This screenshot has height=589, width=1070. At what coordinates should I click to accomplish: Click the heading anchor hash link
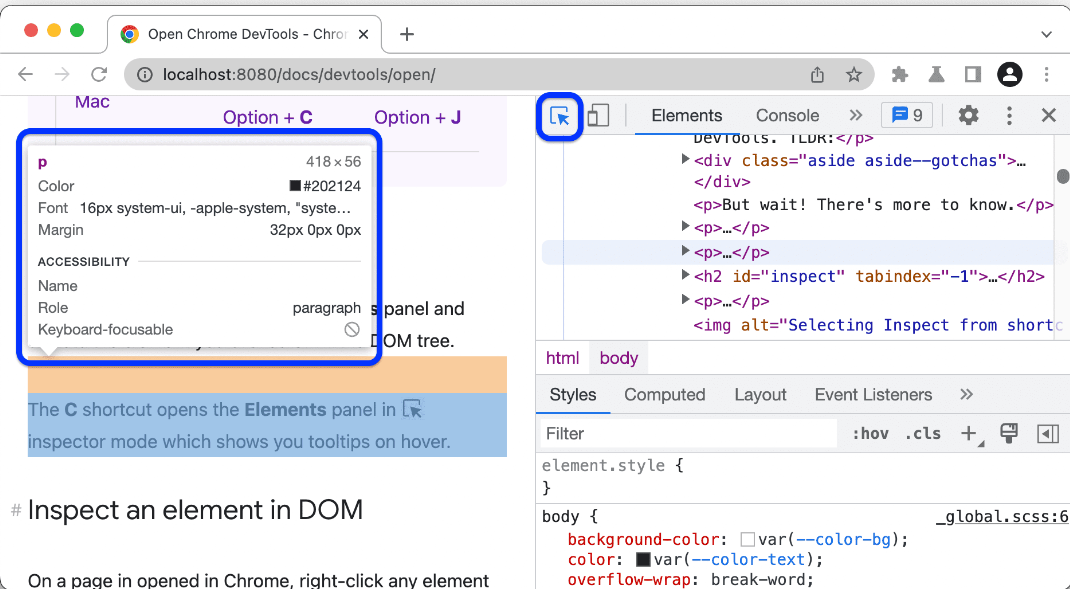pos(16,510)
